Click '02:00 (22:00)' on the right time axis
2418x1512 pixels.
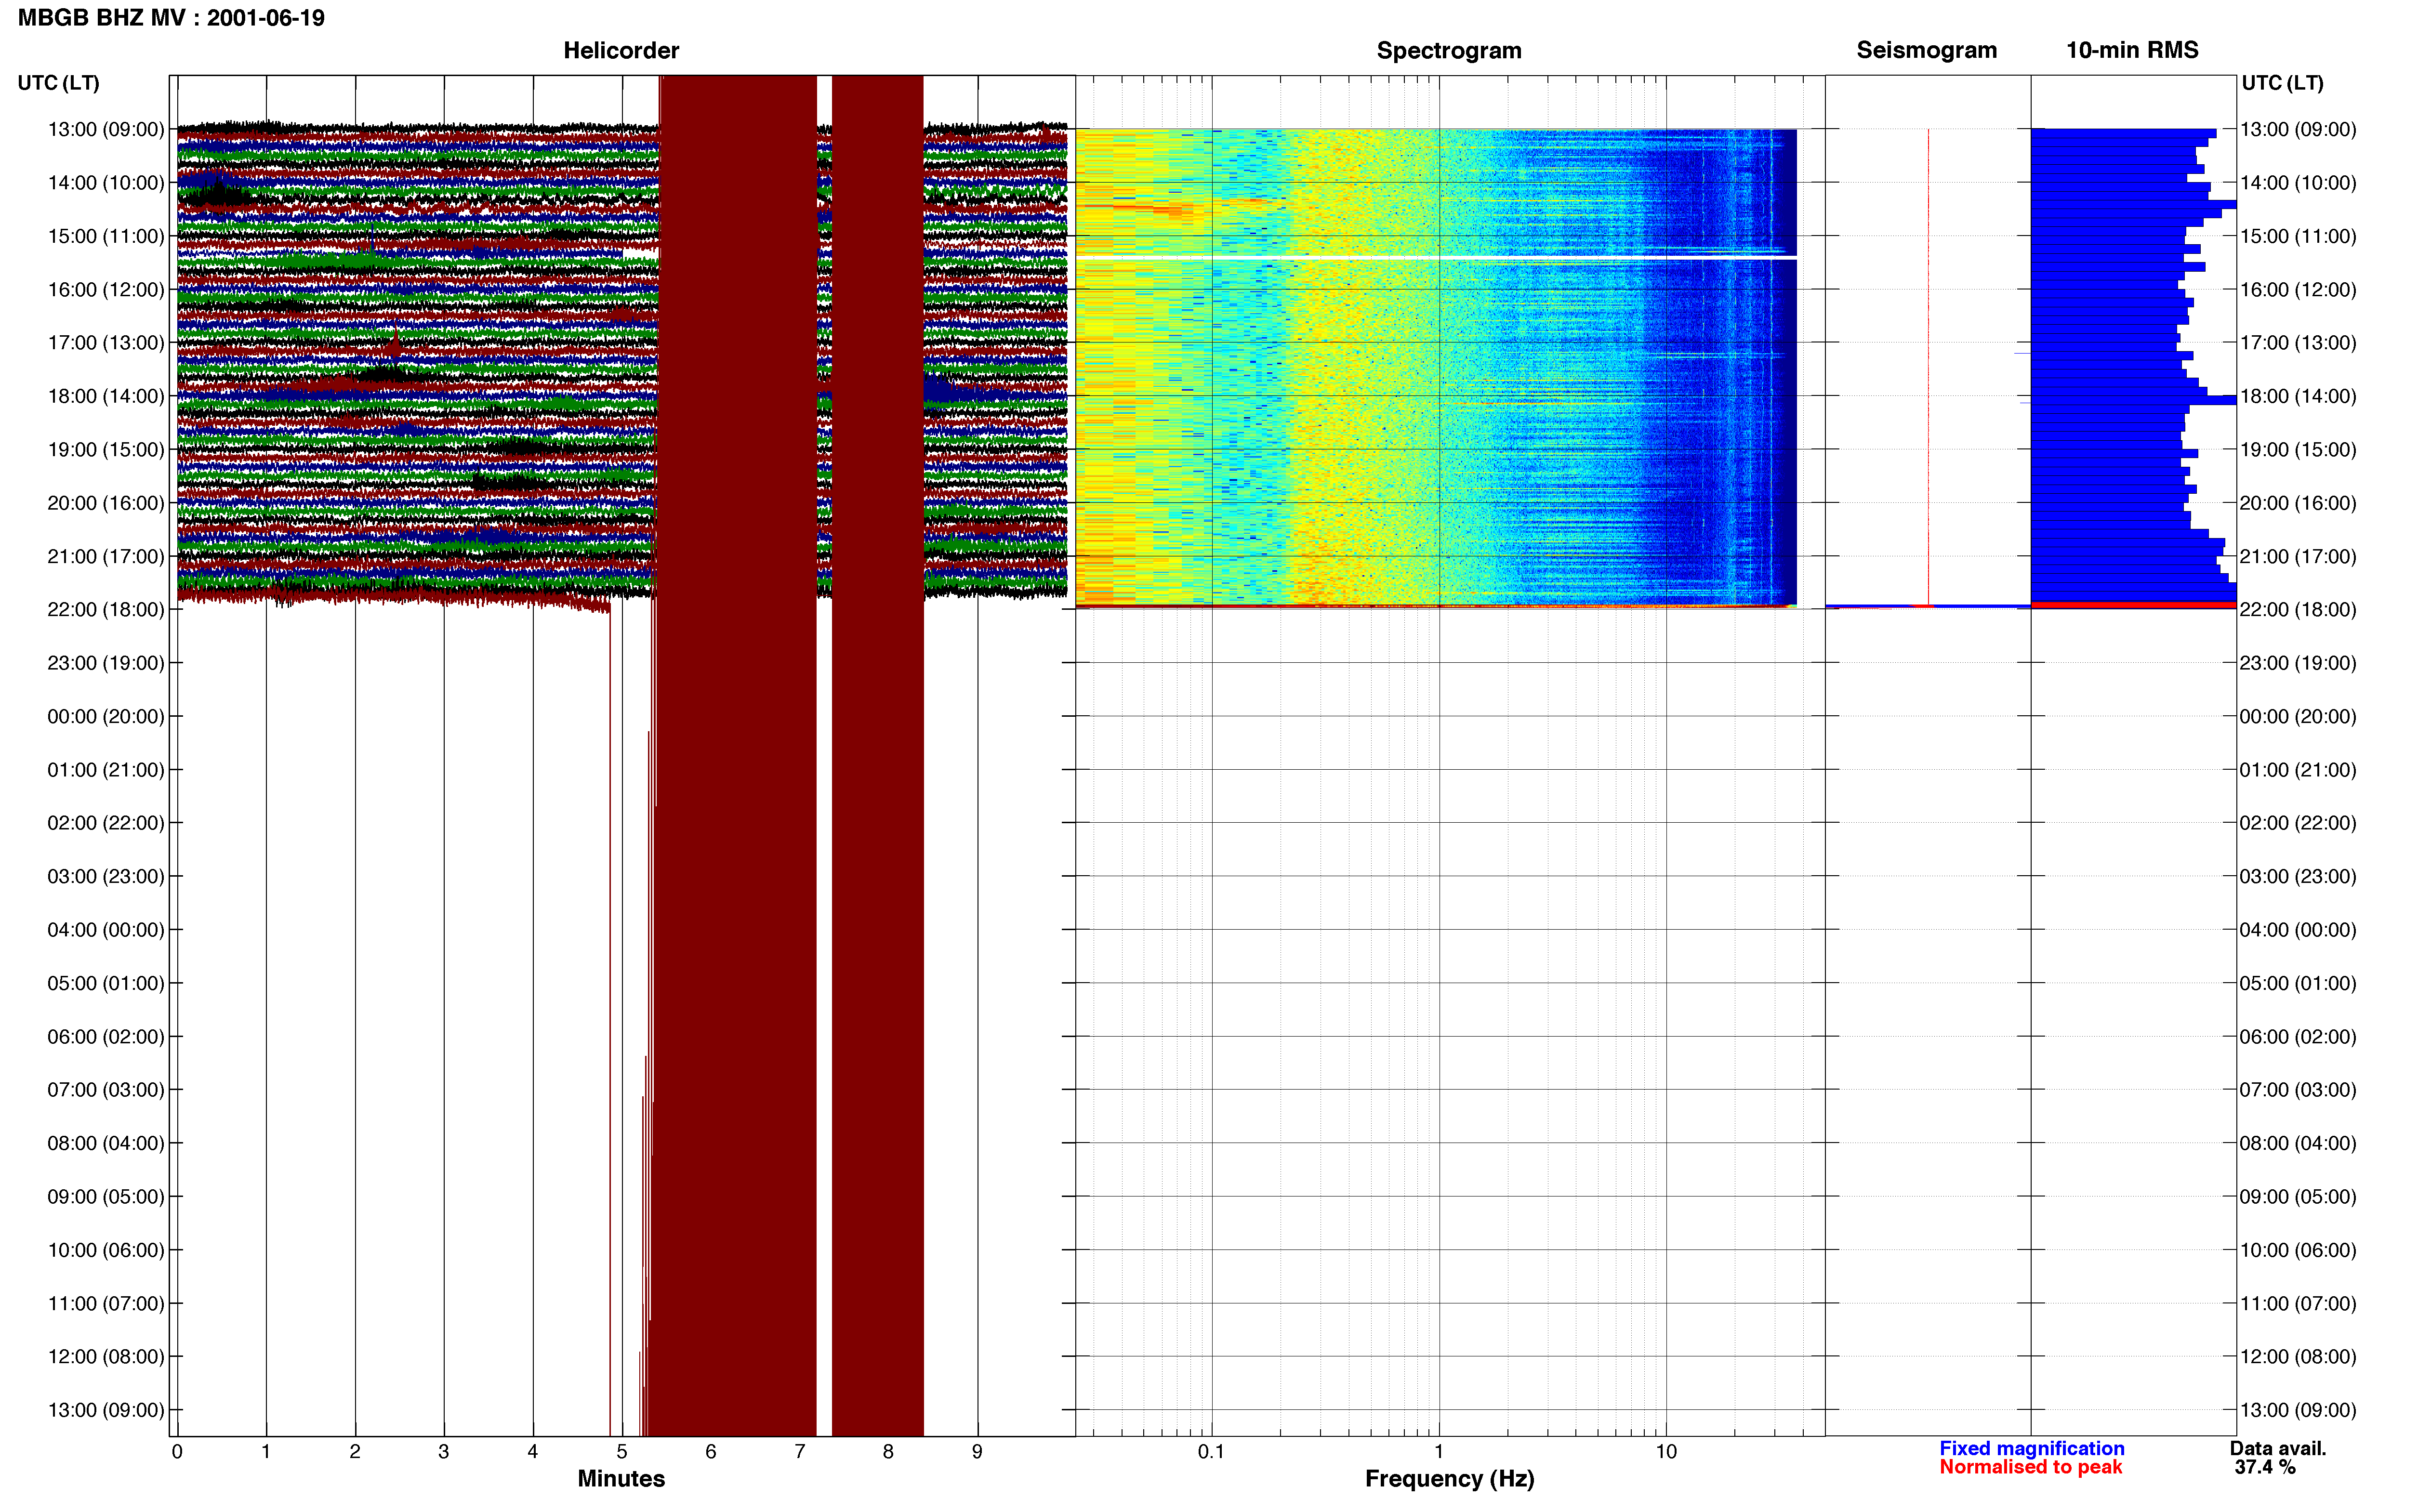click(2298, 823)
